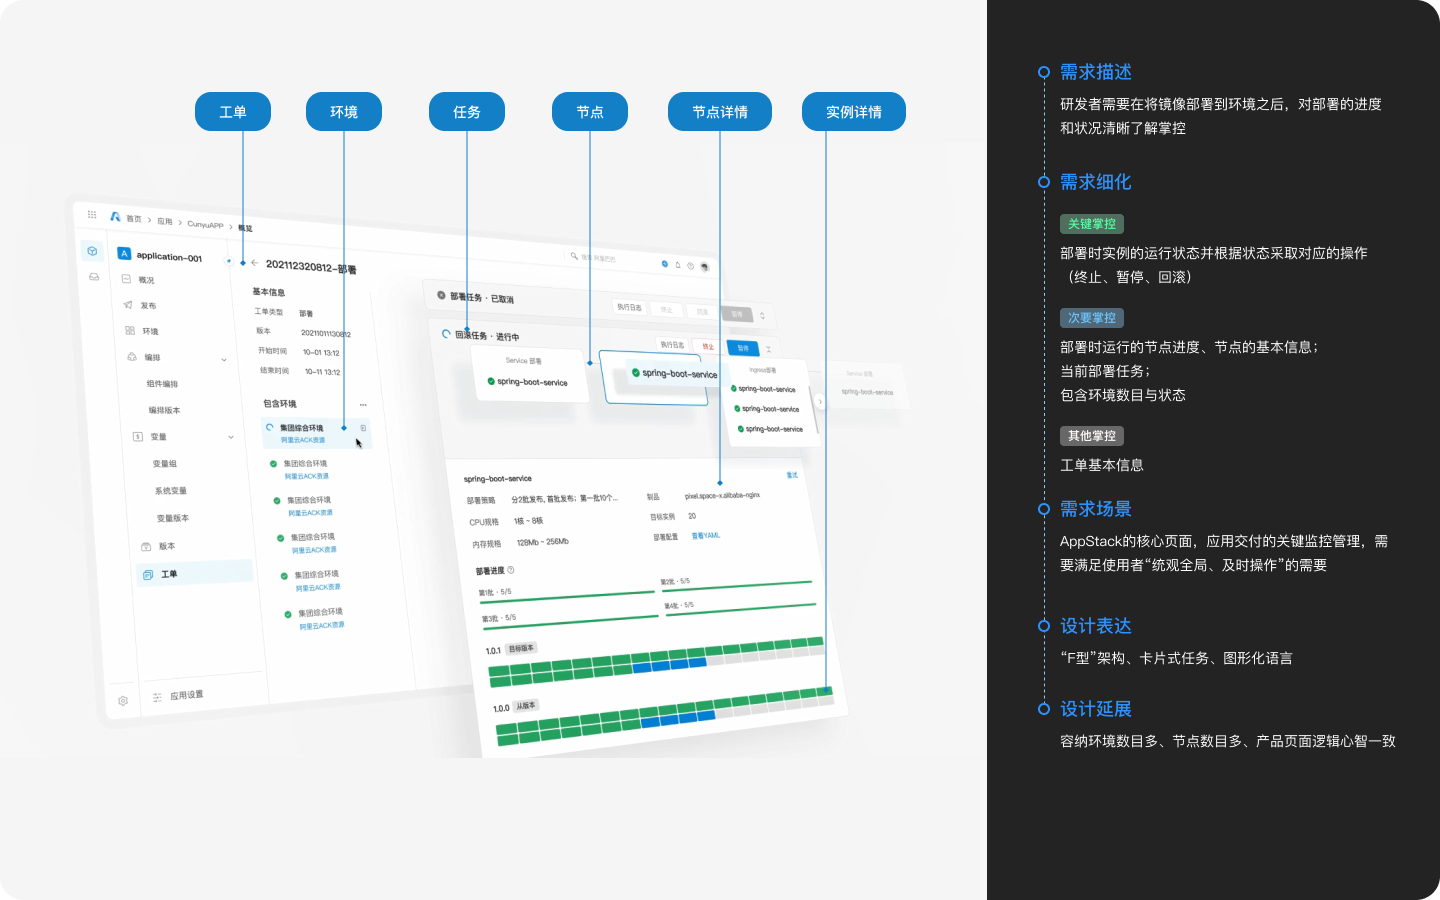The image size is (1440, 900).
Task: Select the highlighted spring-boot-service node card
Action: point(656,377)
